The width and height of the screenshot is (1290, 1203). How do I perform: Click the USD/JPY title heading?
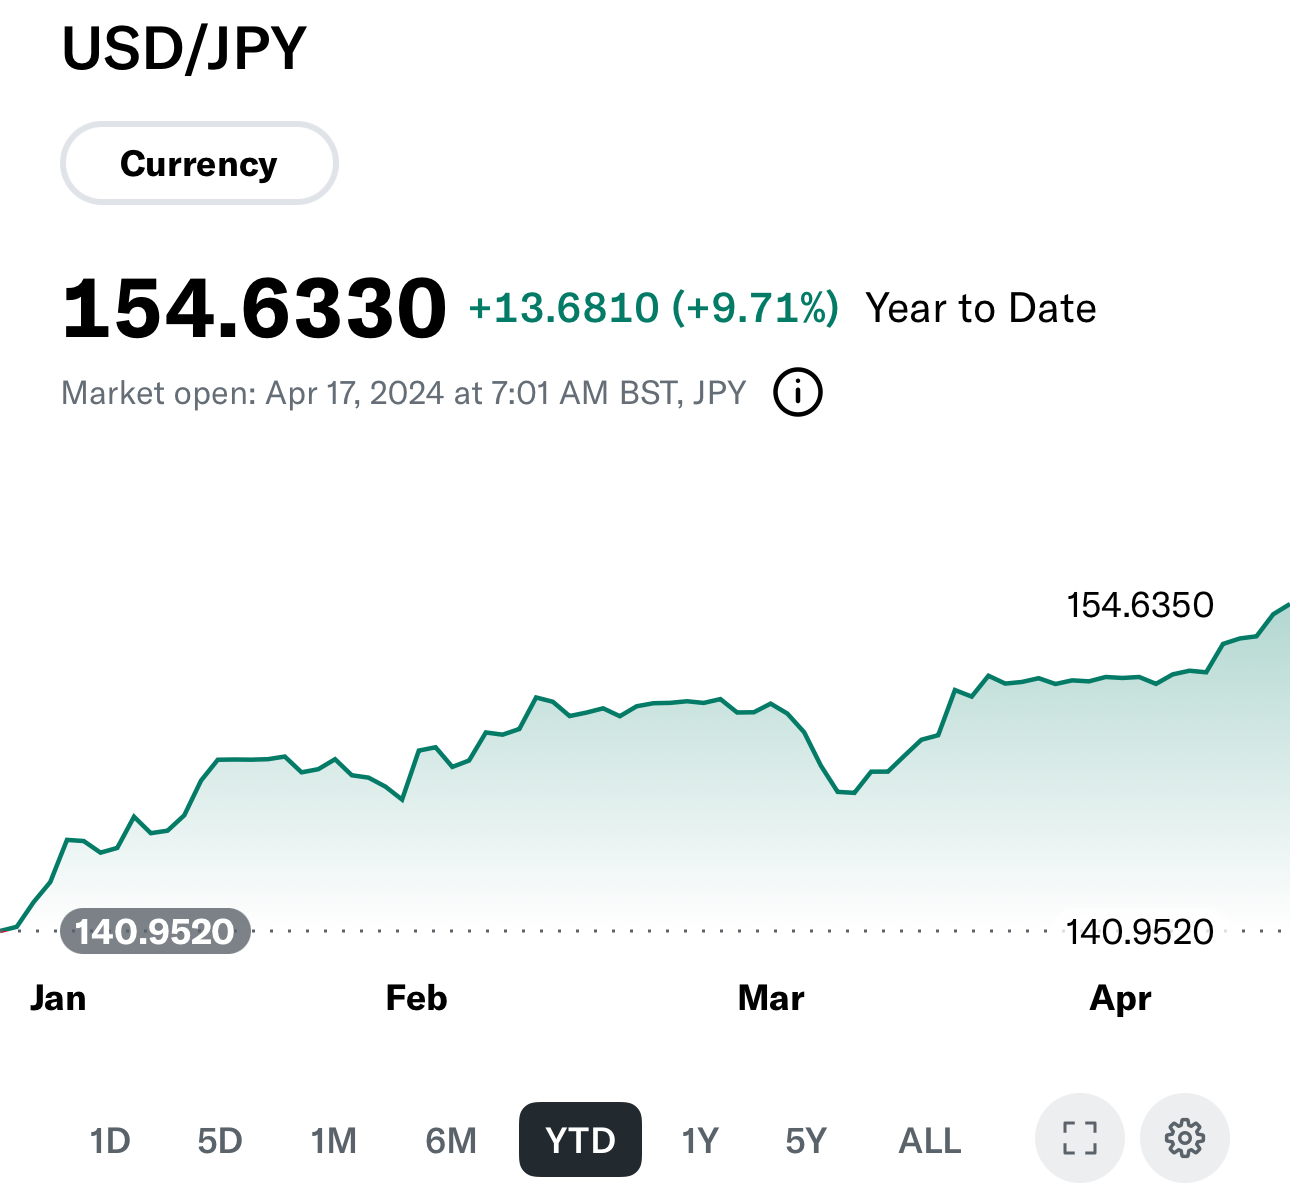(x=184, y=48)
